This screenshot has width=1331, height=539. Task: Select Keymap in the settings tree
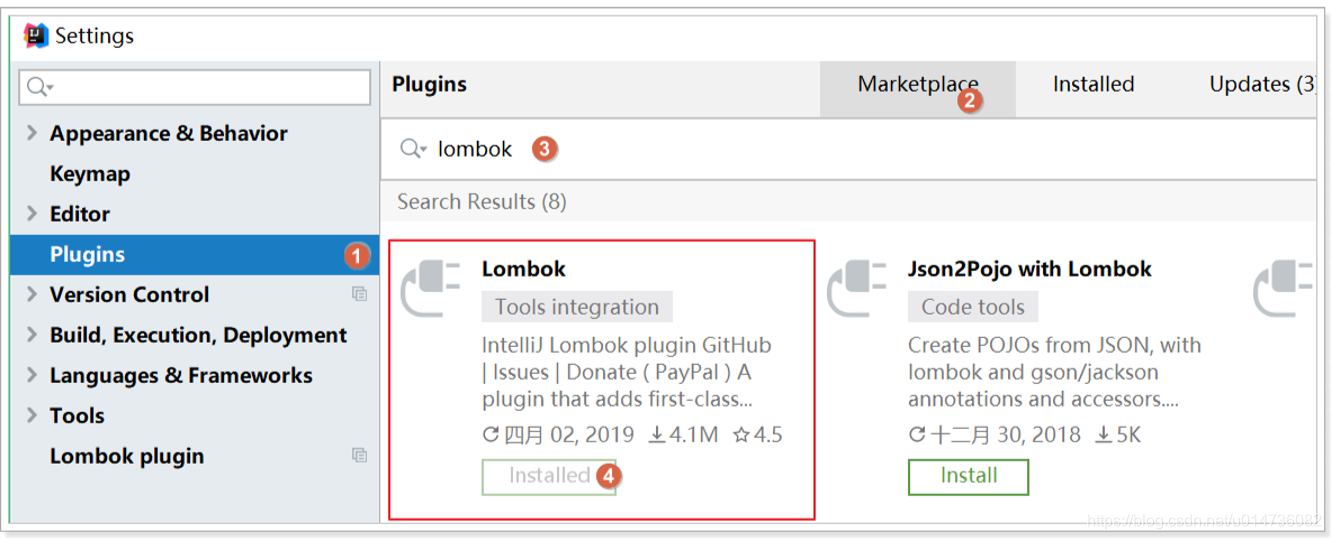pos(90,173)
